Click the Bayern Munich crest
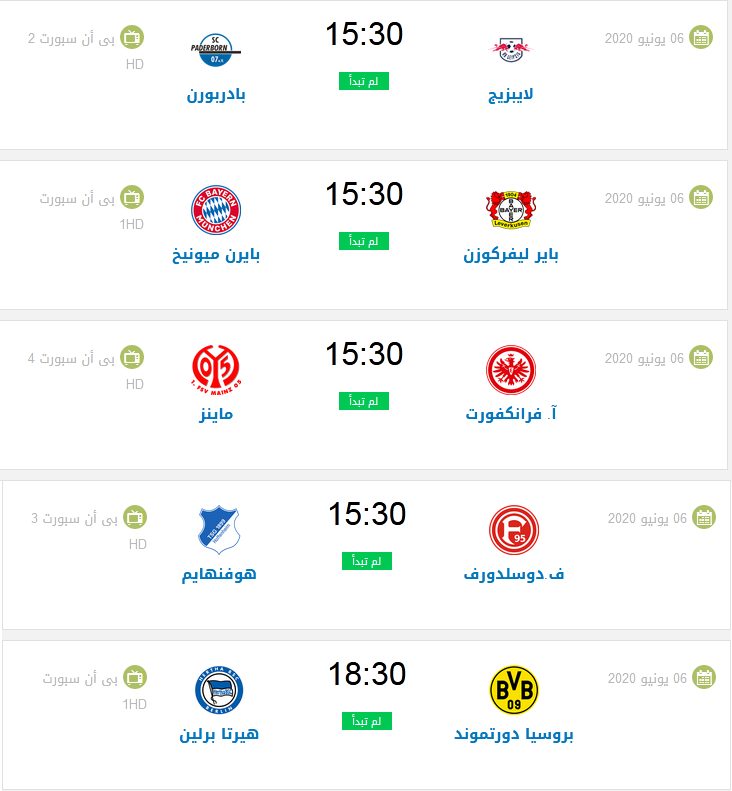Viewport: 732px width, 791px height. pos(216,210)
